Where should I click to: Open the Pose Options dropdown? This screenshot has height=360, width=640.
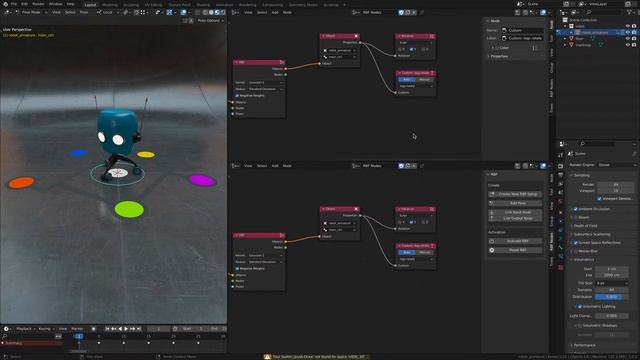pyautogui.click(x=210, y=20)
